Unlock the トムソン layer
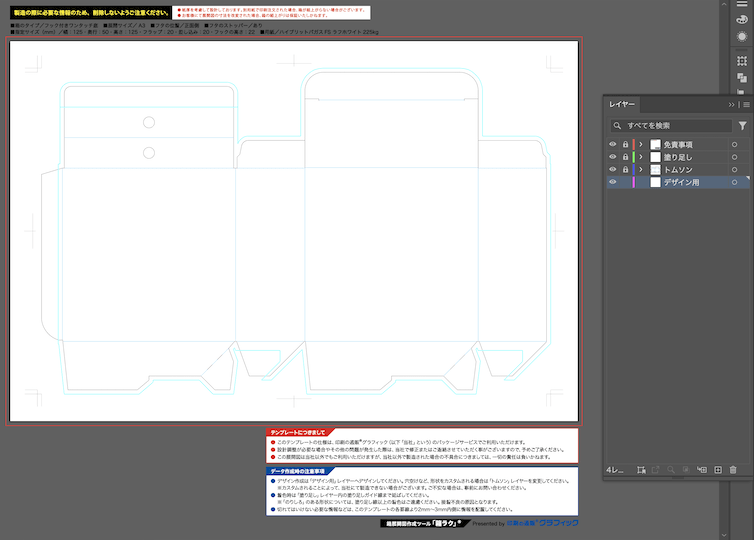Screen dimensions: 754x540 (625, 170)
